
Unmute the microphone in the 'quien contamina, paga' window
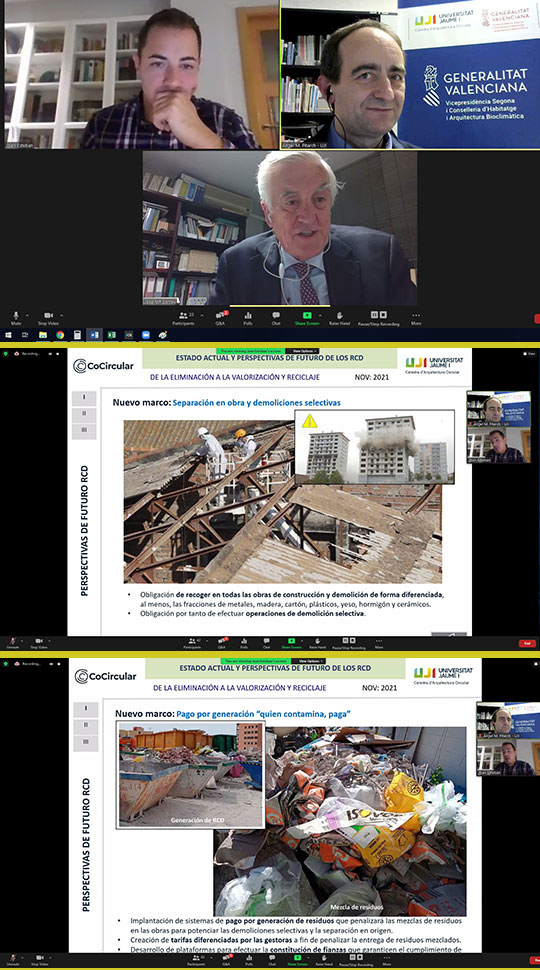tap(12, 961)
